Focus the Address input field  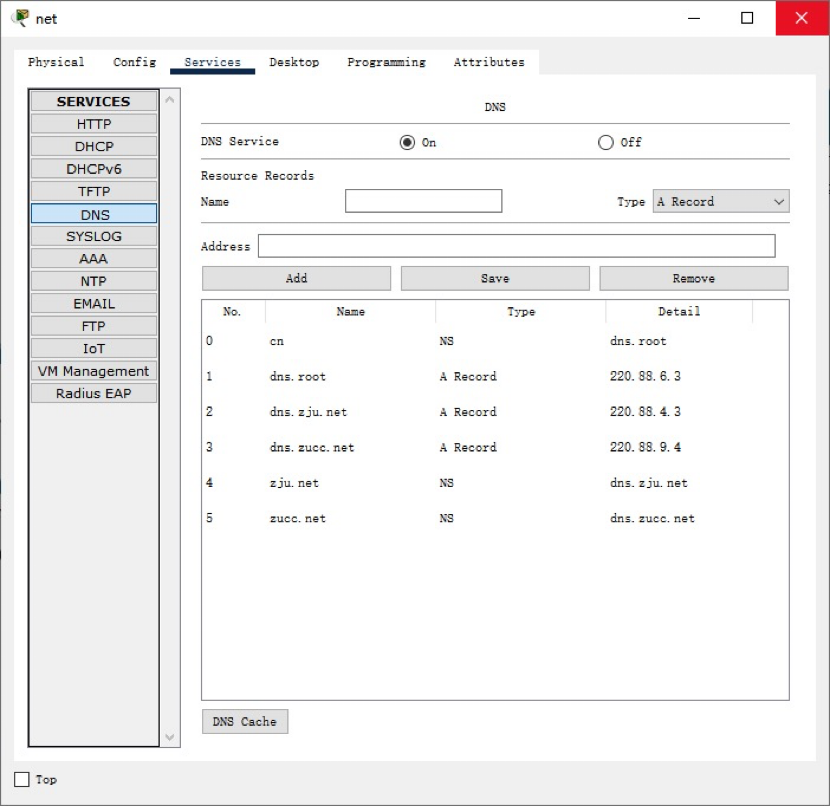point(516,246)
